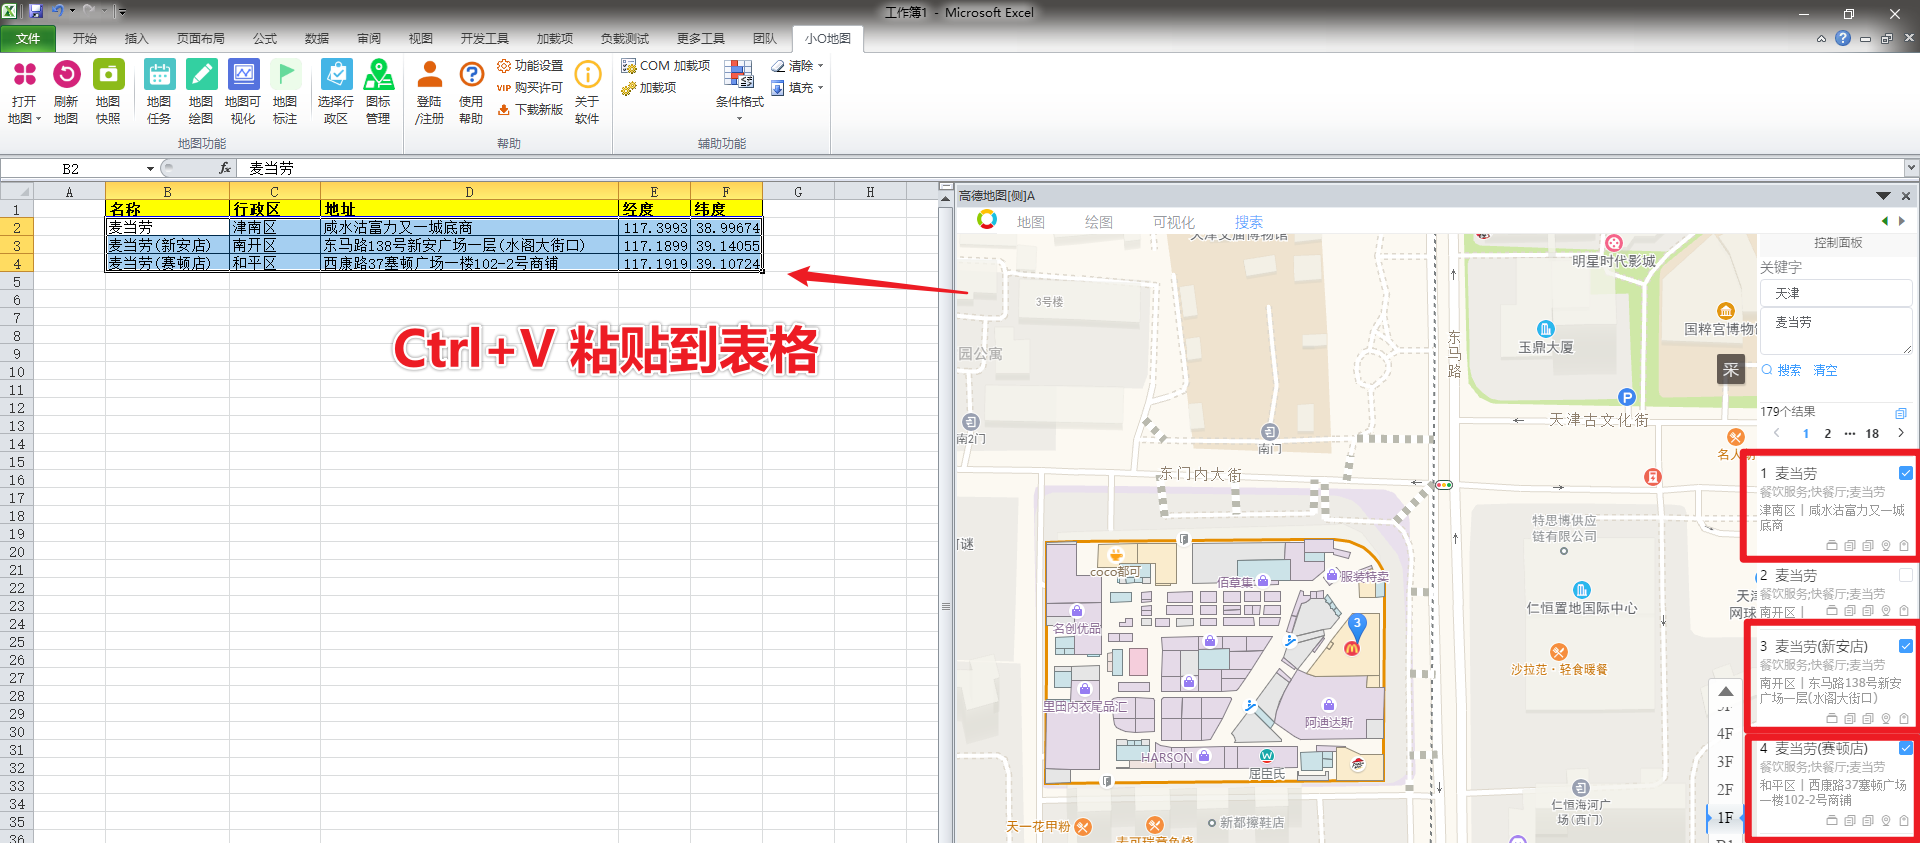Click the select-all corner of the sheet
Screen dimensions: 1920x843
pos(17,192)
